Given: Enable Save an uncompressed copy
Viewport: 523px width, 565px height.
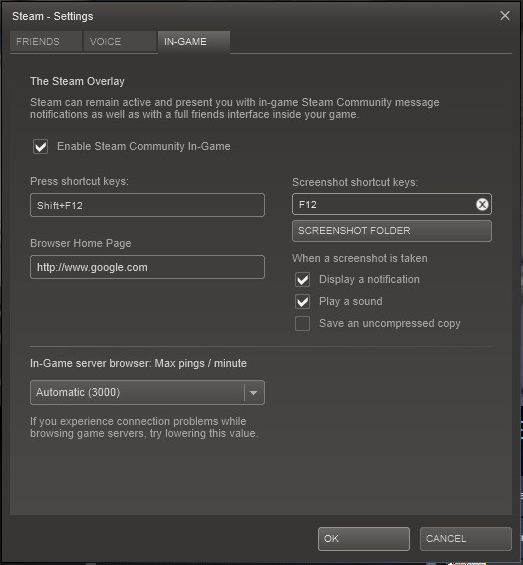Looking at the screenshot, I should tap(302, 323).
